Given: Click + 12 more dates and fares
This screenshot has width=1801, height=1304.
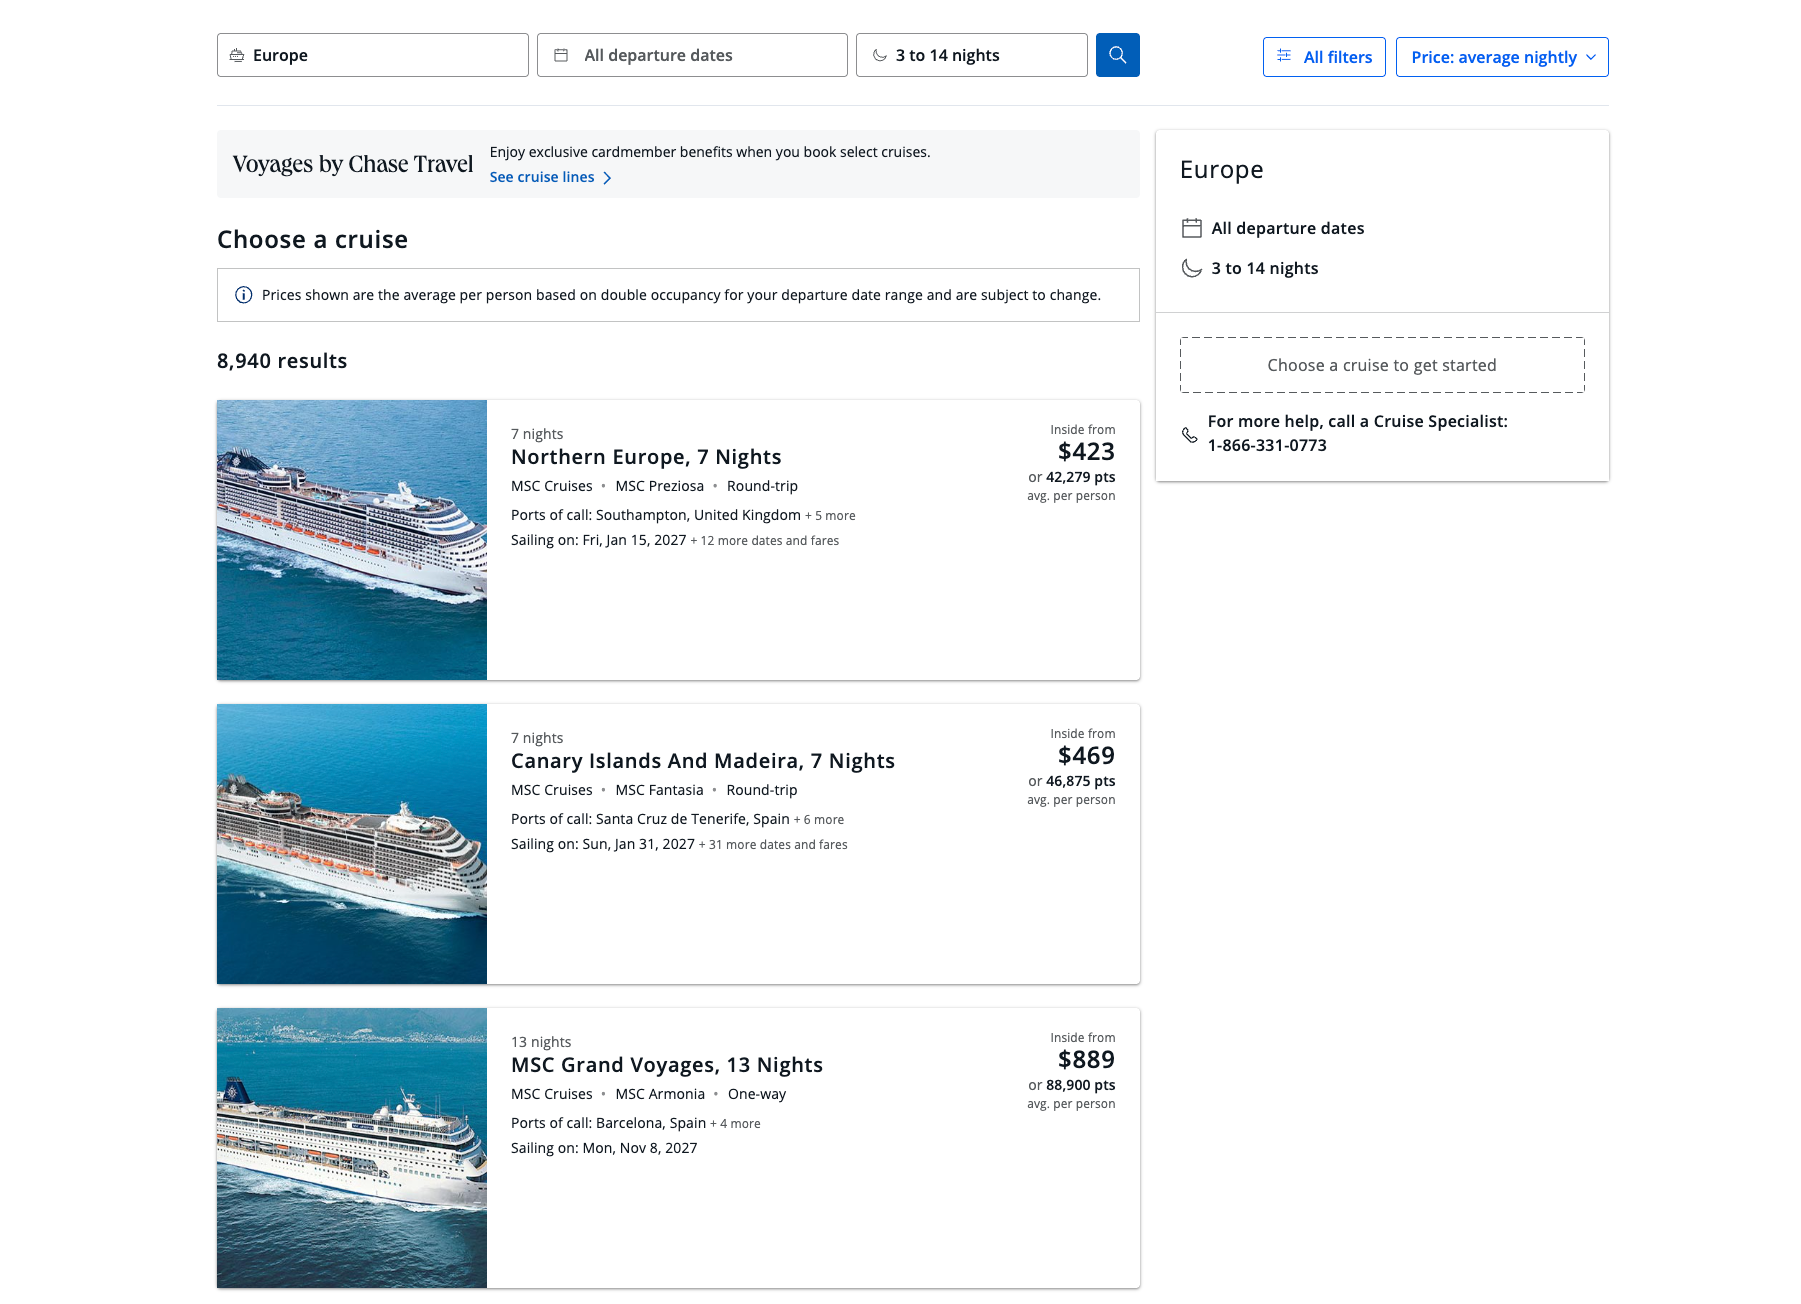Looking at the screenshot, I should tap(765, 541).
